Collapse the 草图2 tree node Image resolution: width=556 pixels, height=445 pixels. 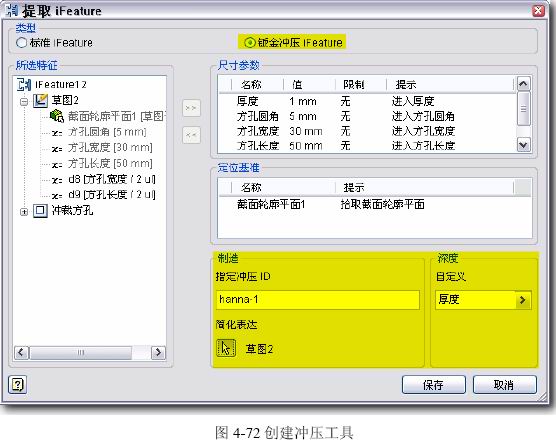[24, 102]
